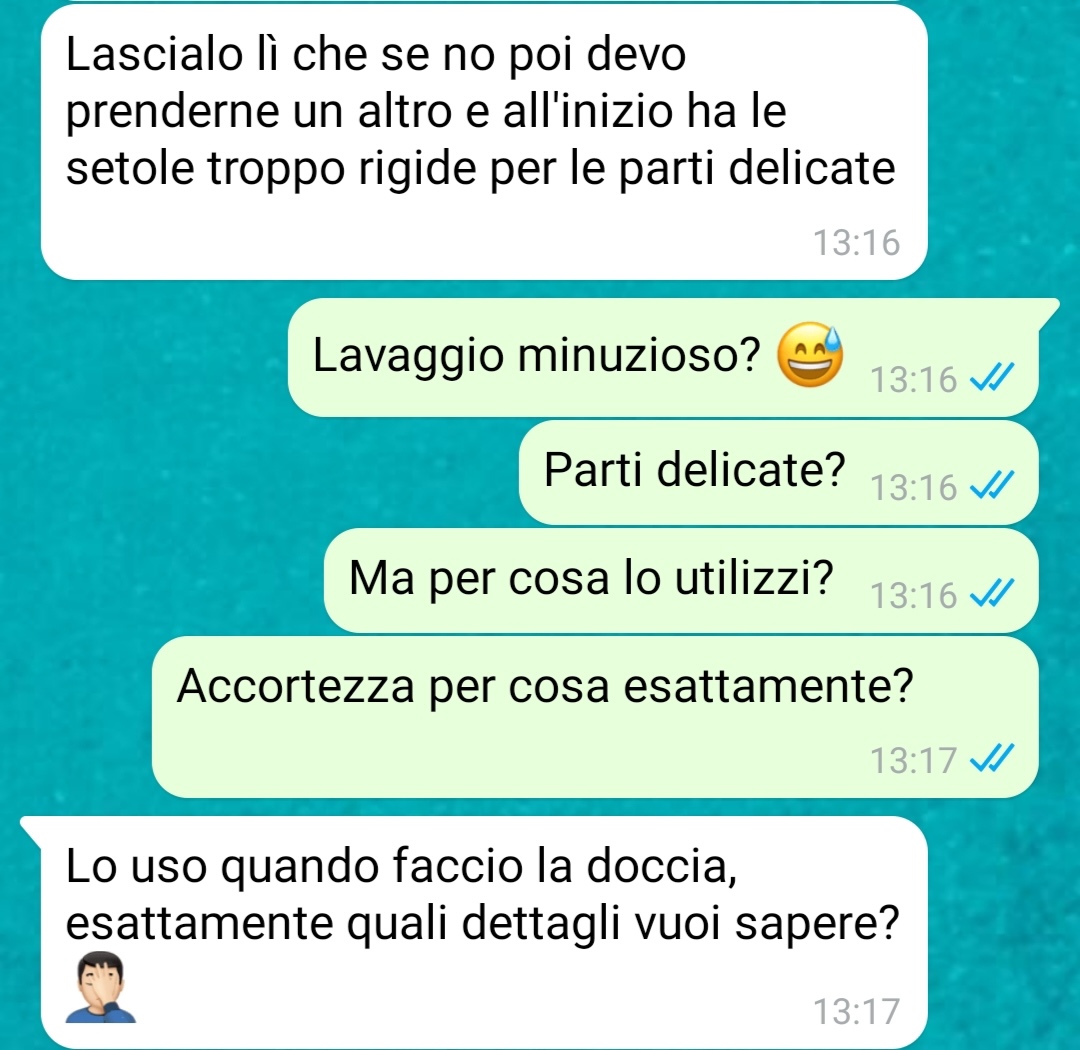
Task: Tap the 13:16 timestamp beside 'Parti delicate?'
Action: (913, 487)
